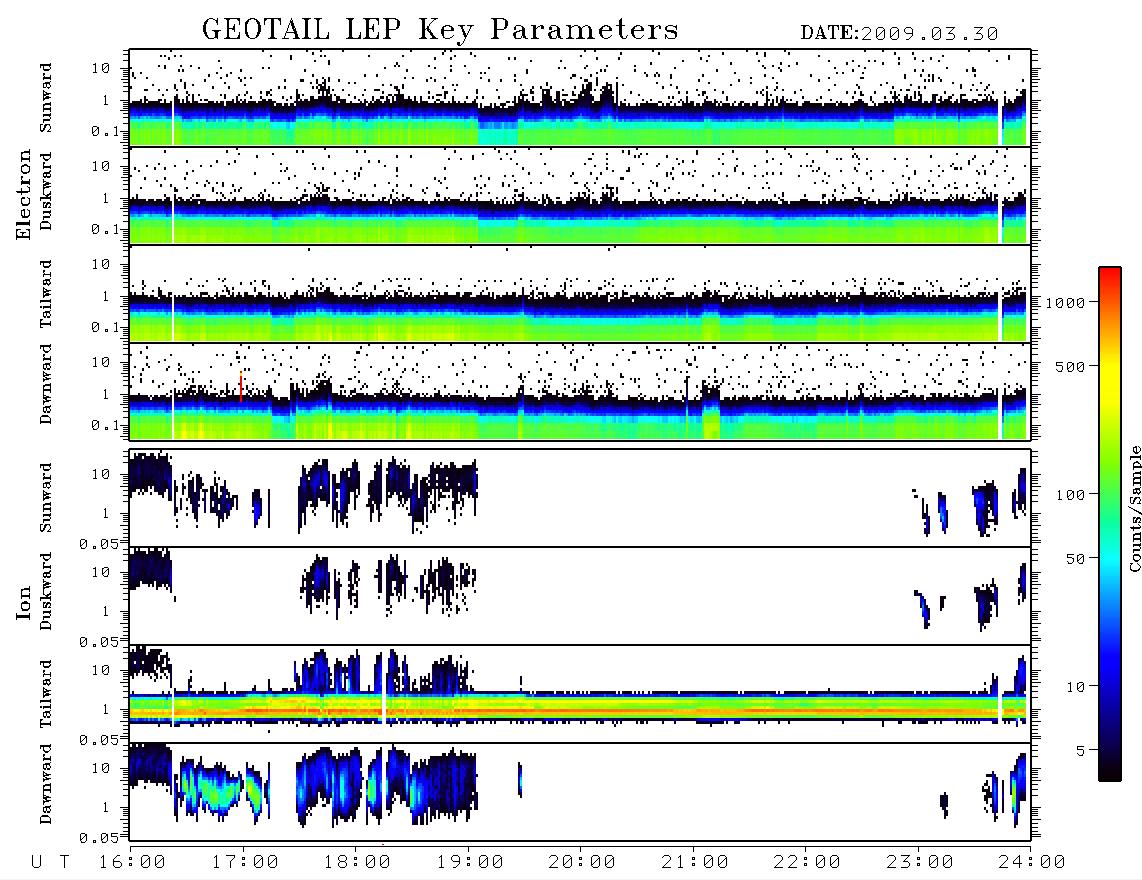Image resolution: width=1142 pixels, height=880 pixels.
Task: Click the "Counts/Sample" color bar label
Action: [1134, 508]
